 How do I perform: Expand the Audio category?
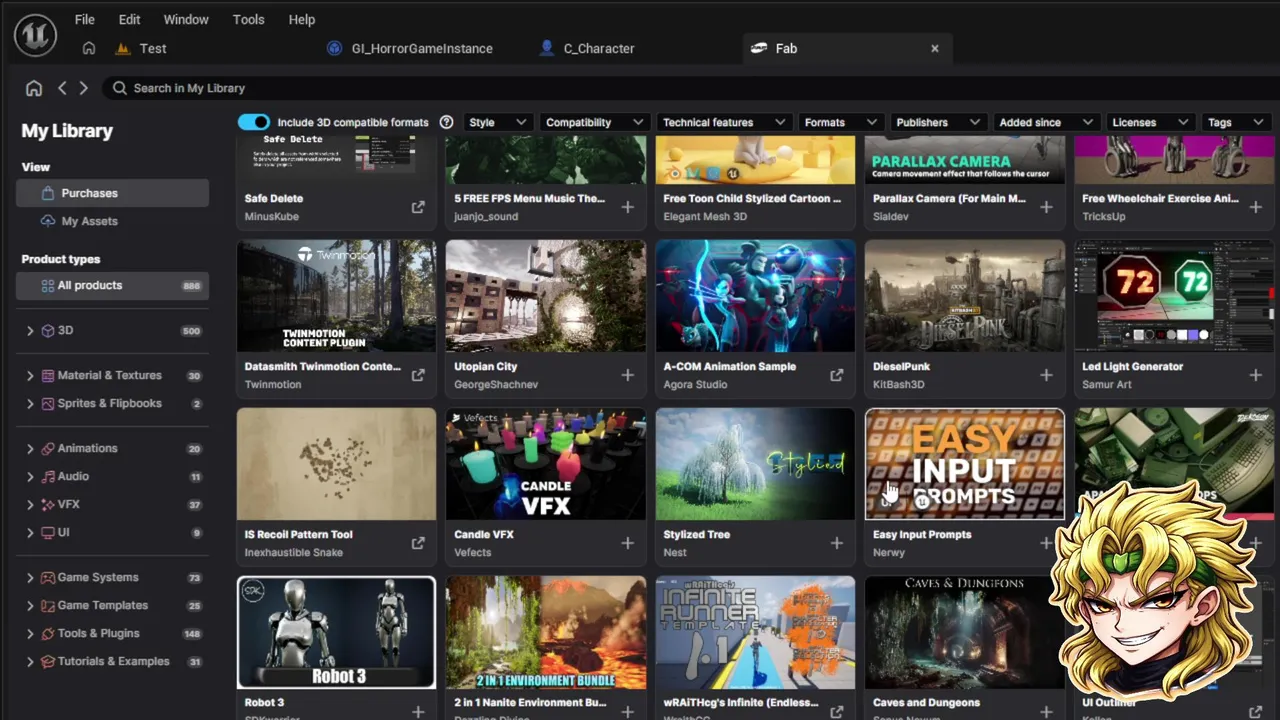[30, 477]
